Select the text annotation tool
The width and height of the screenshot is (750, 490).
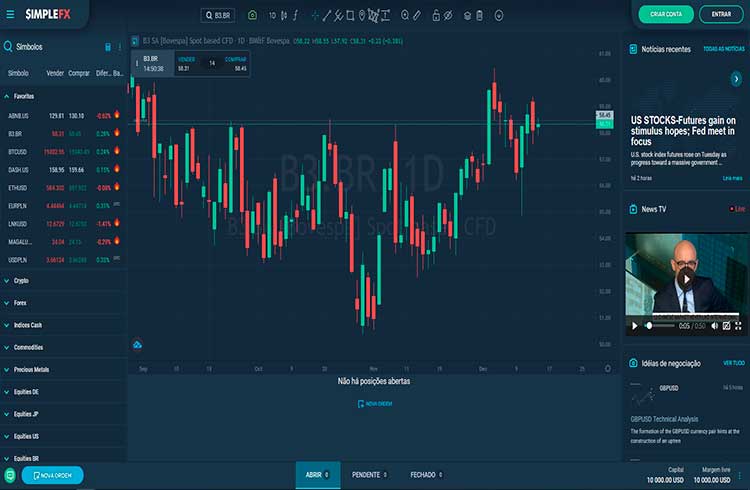(385, 16)
